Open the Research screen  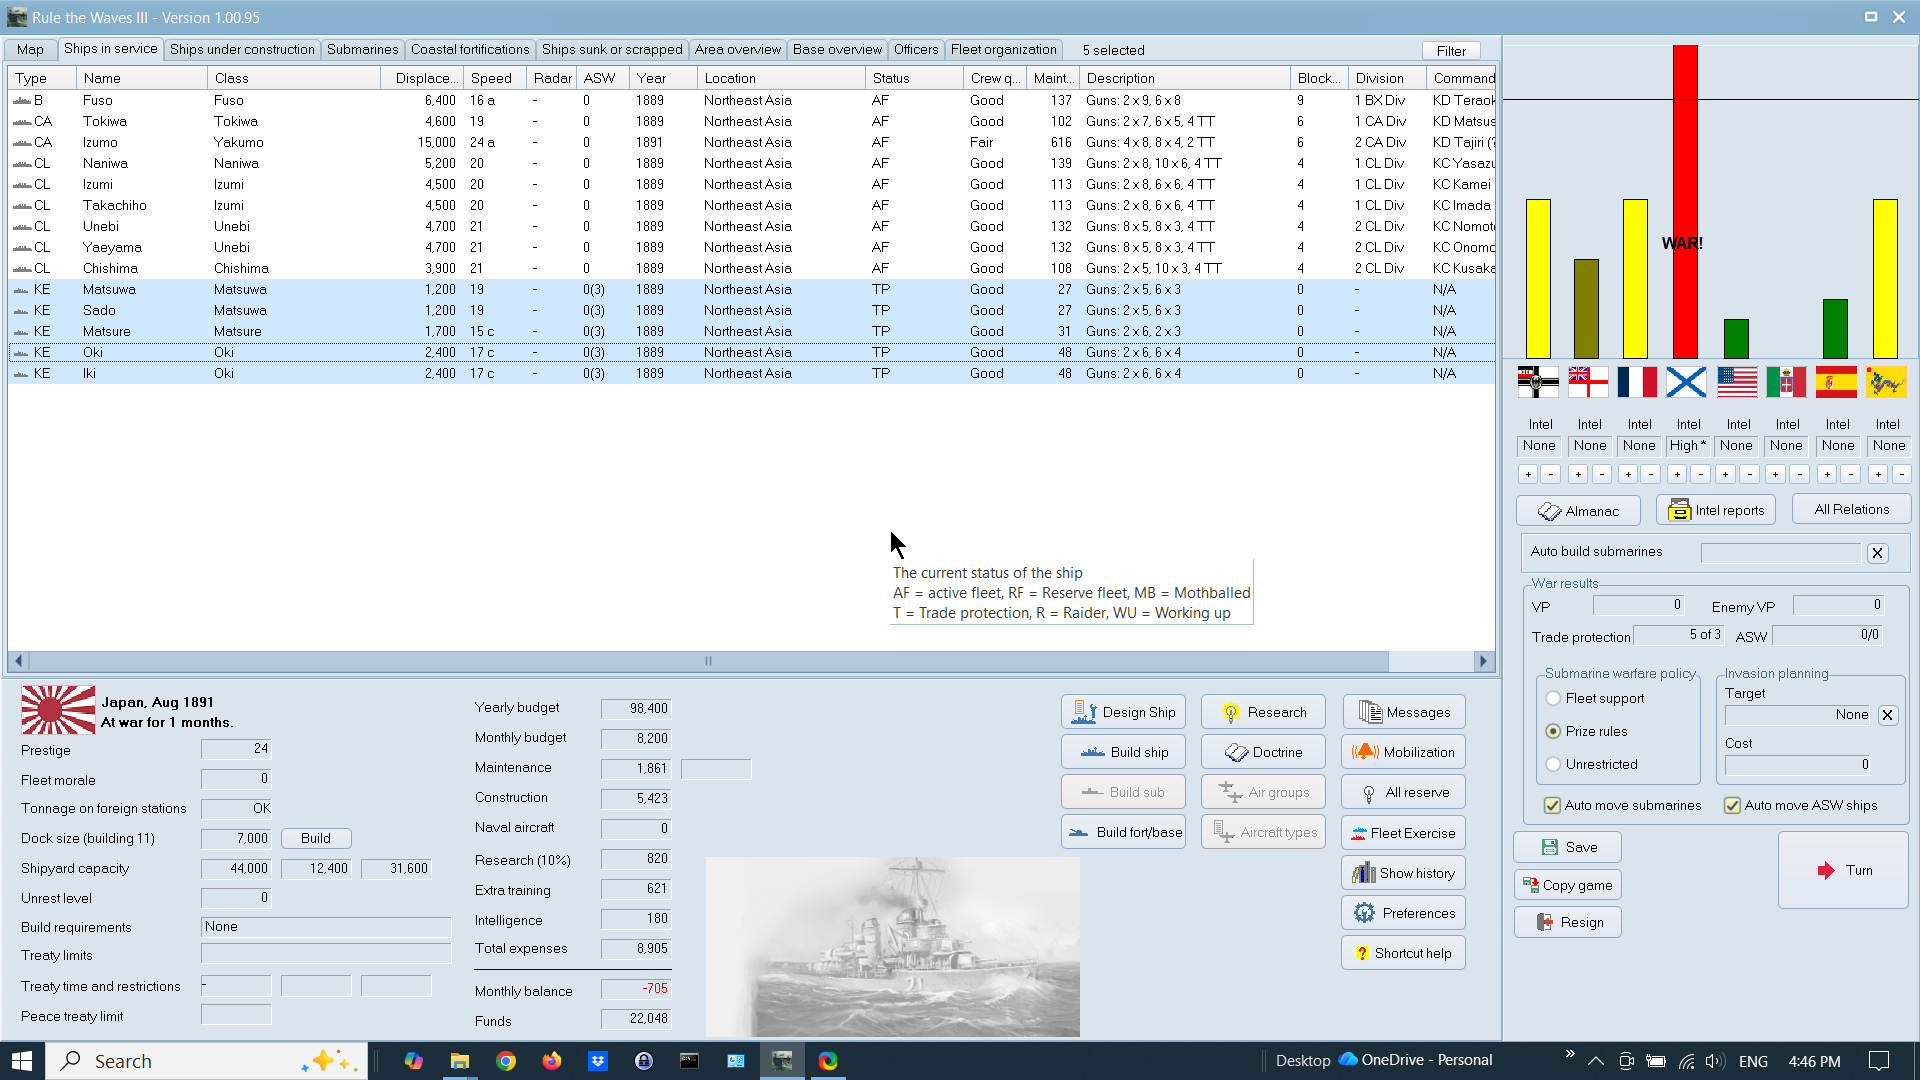pos(1263,712)
